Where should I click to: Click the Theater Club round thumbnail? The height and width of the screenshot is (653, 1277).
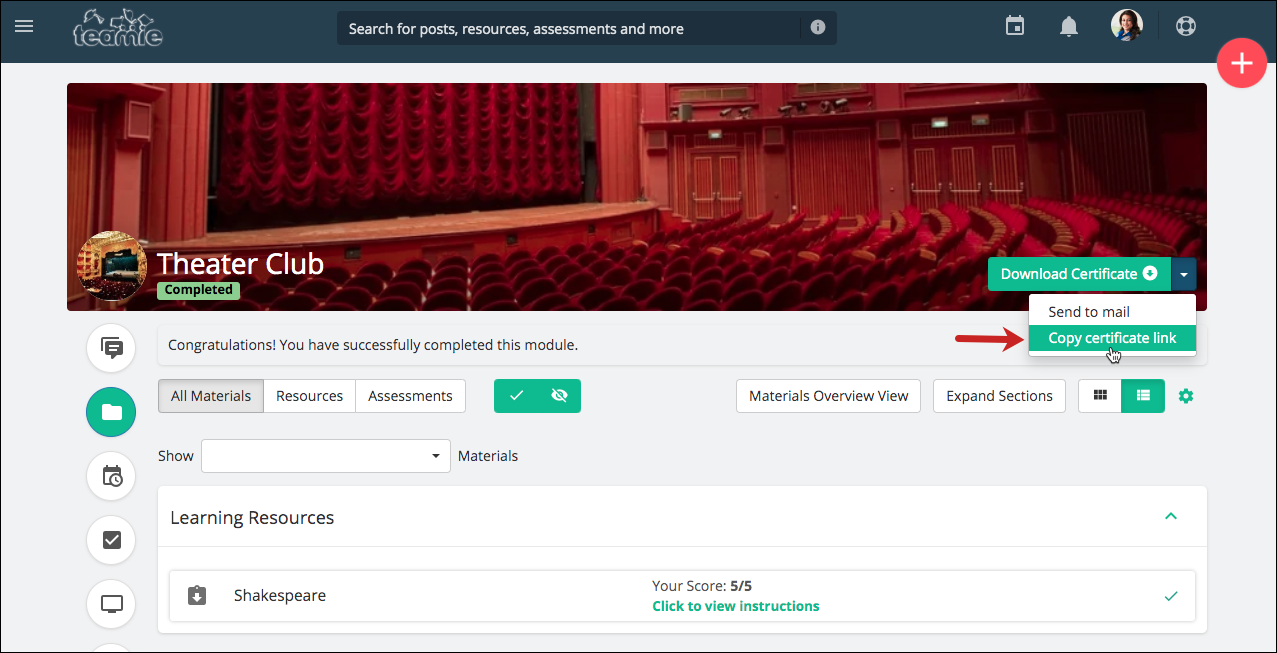112,266
